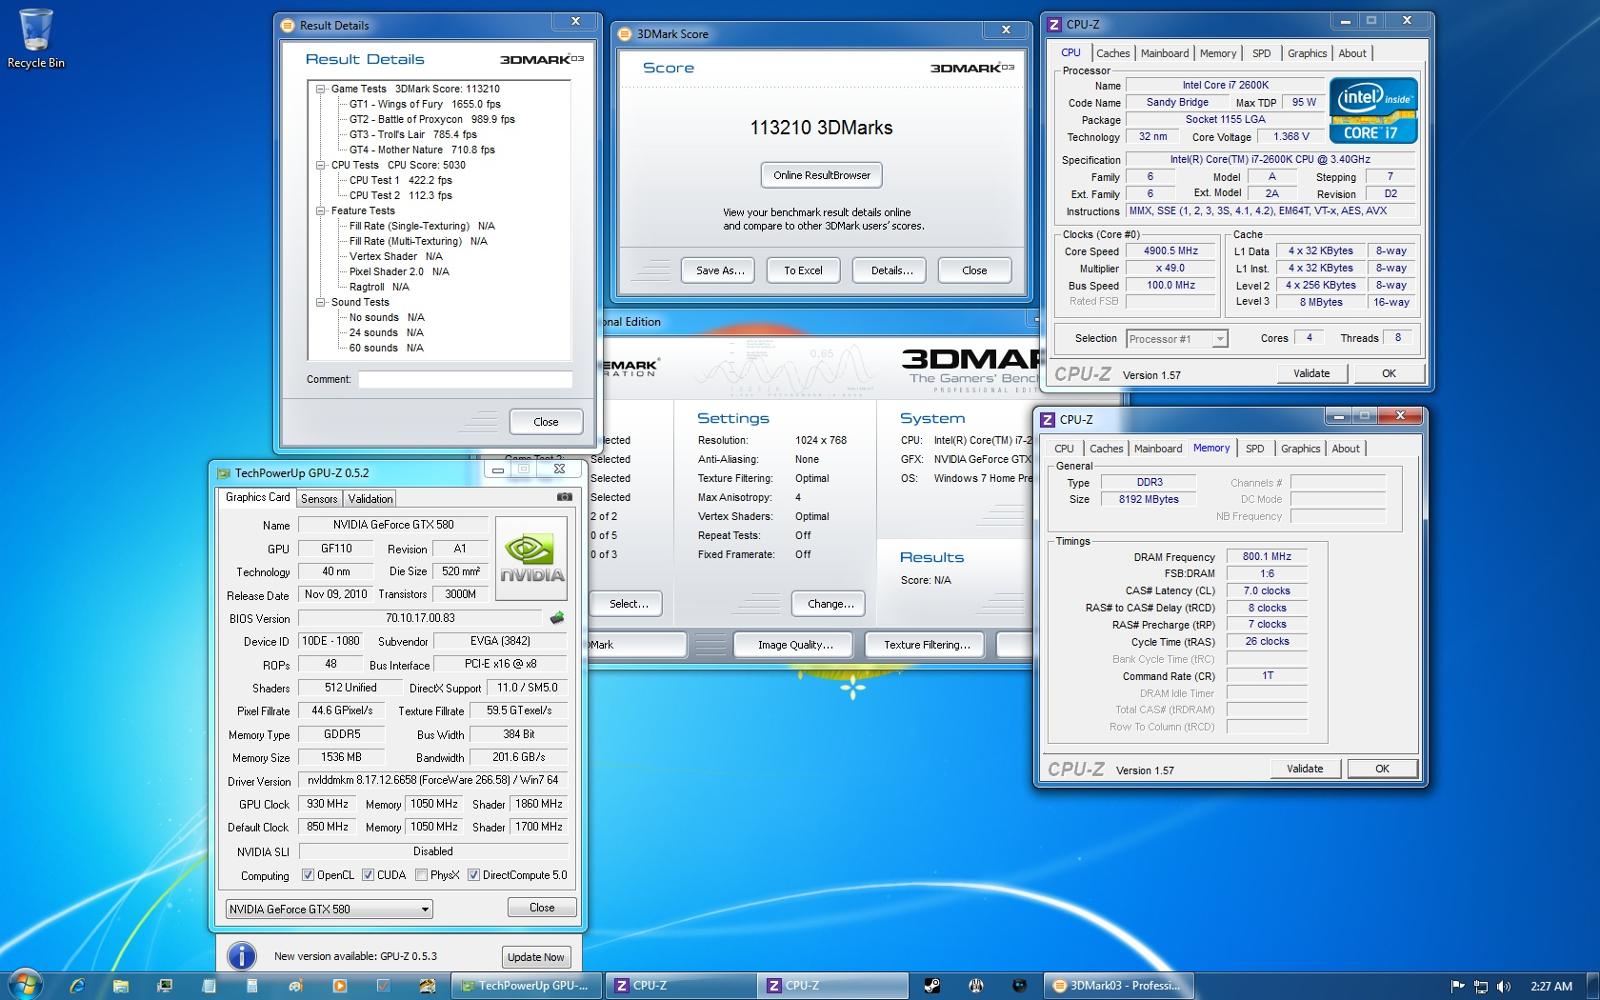Open the About tab in lower CPU-Z
This screenshot has width=1600, height=1000.
tap(1346, 449)
